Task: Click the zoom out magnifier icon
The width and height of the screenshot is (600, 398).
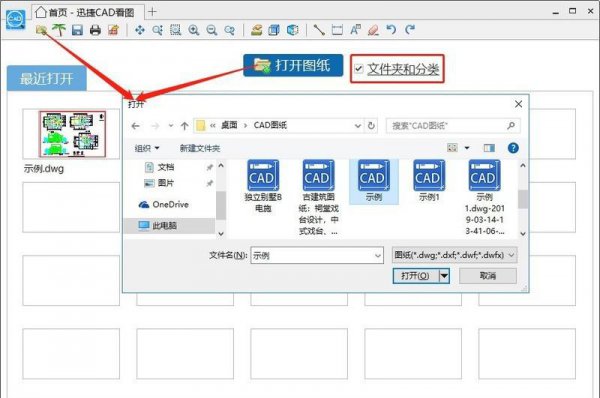Action: (x=212, y=30)
